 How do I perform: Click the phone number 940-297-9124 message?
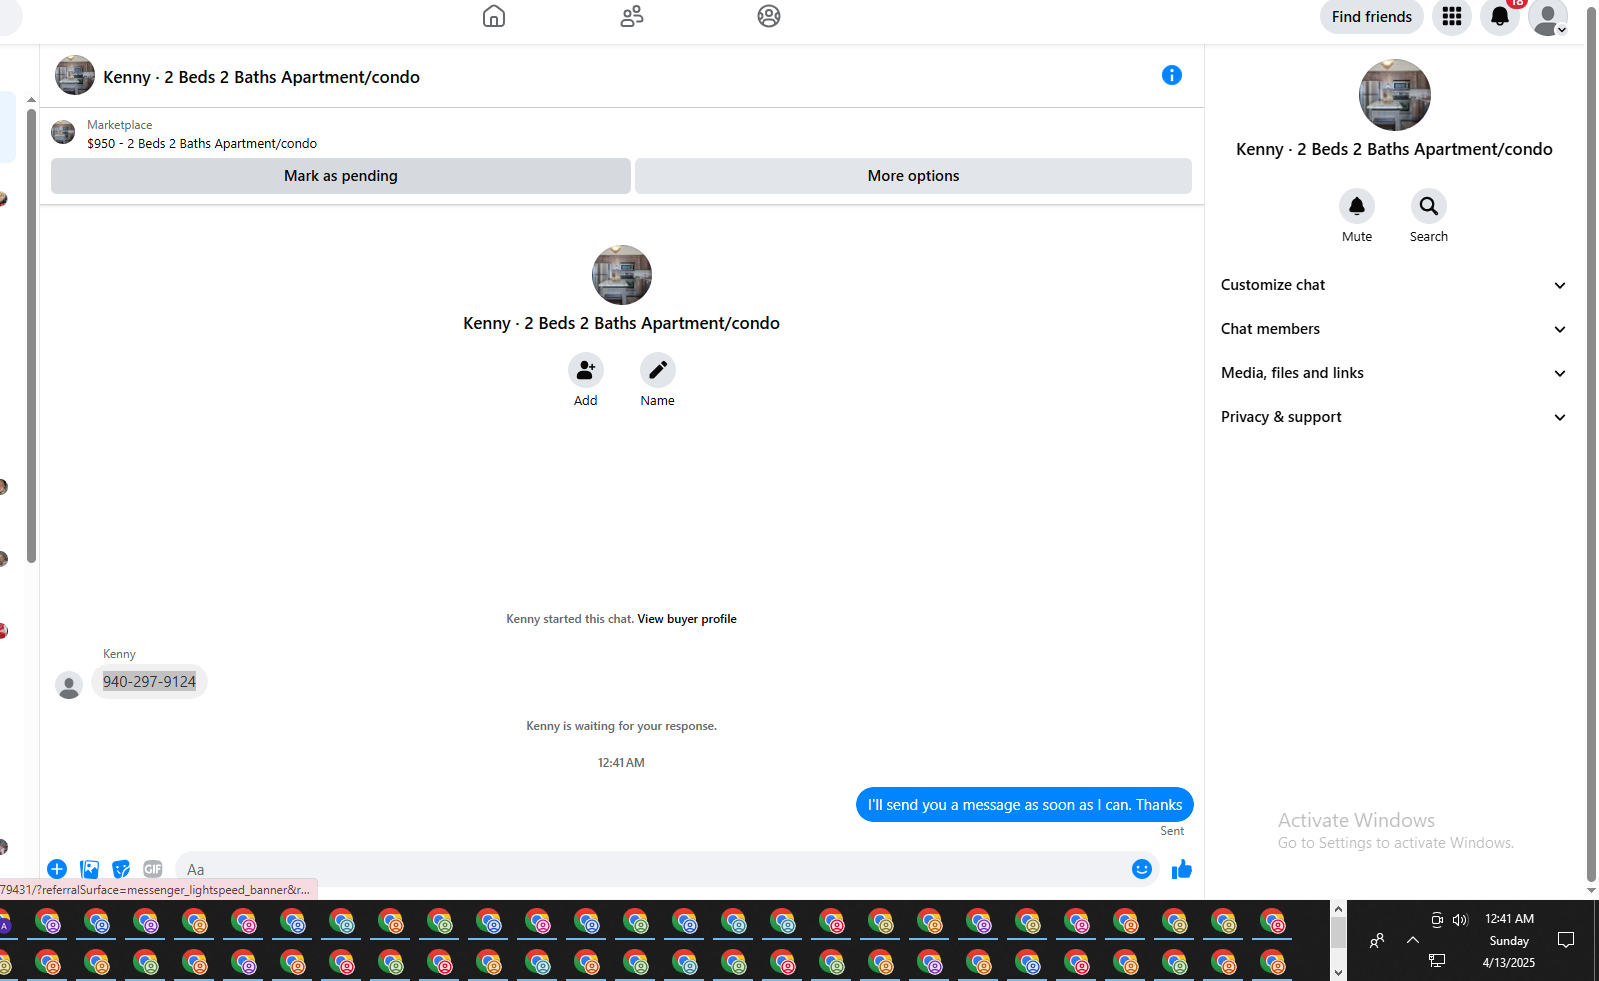(149, 682)
